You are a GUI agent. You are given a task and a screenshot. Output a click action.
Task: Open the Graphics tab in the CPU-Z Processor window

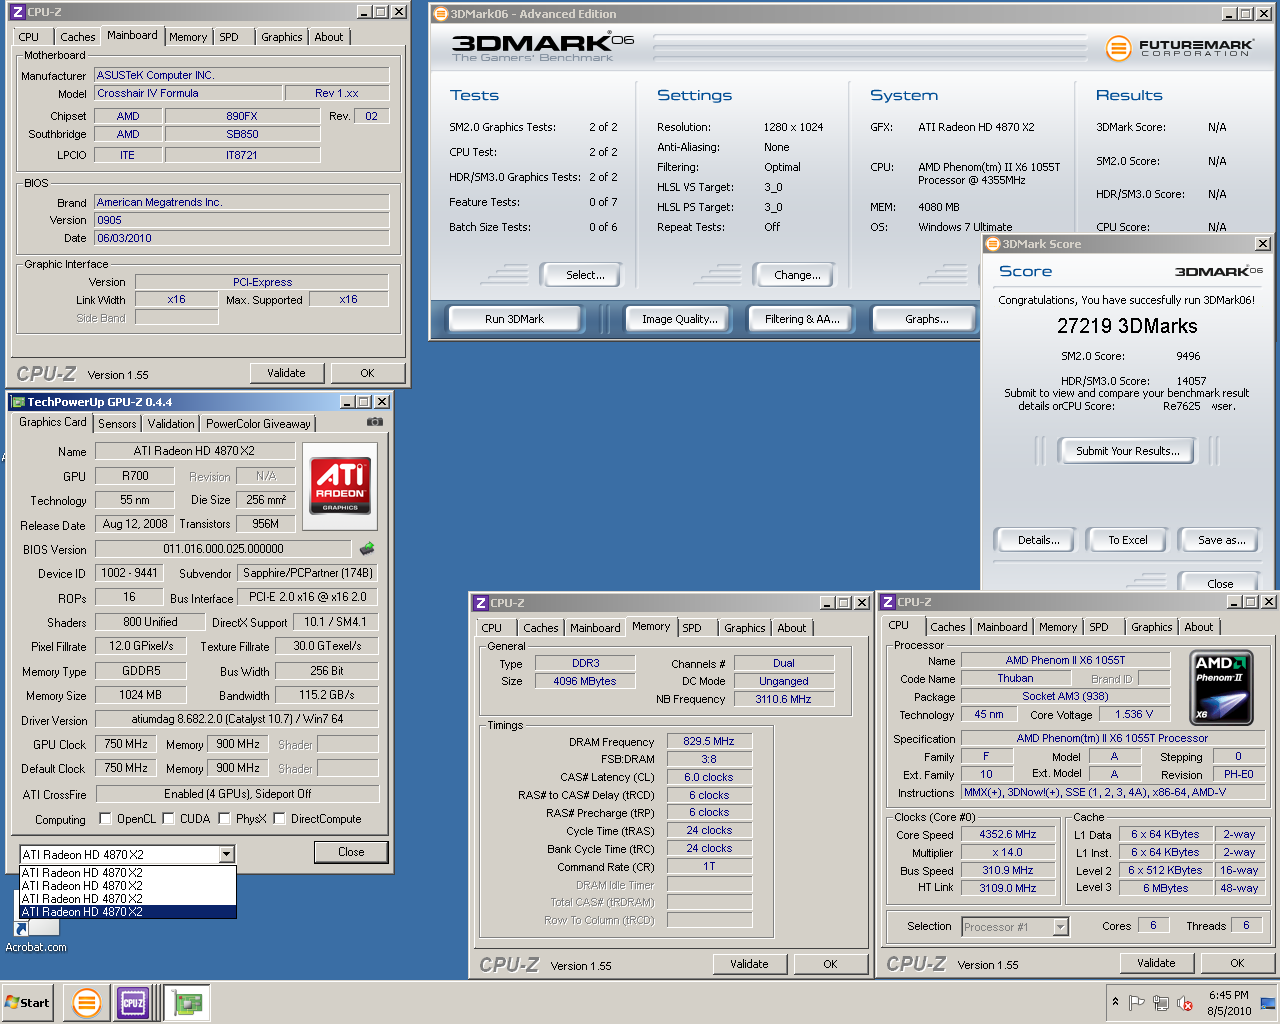(x=1151, y=627)
